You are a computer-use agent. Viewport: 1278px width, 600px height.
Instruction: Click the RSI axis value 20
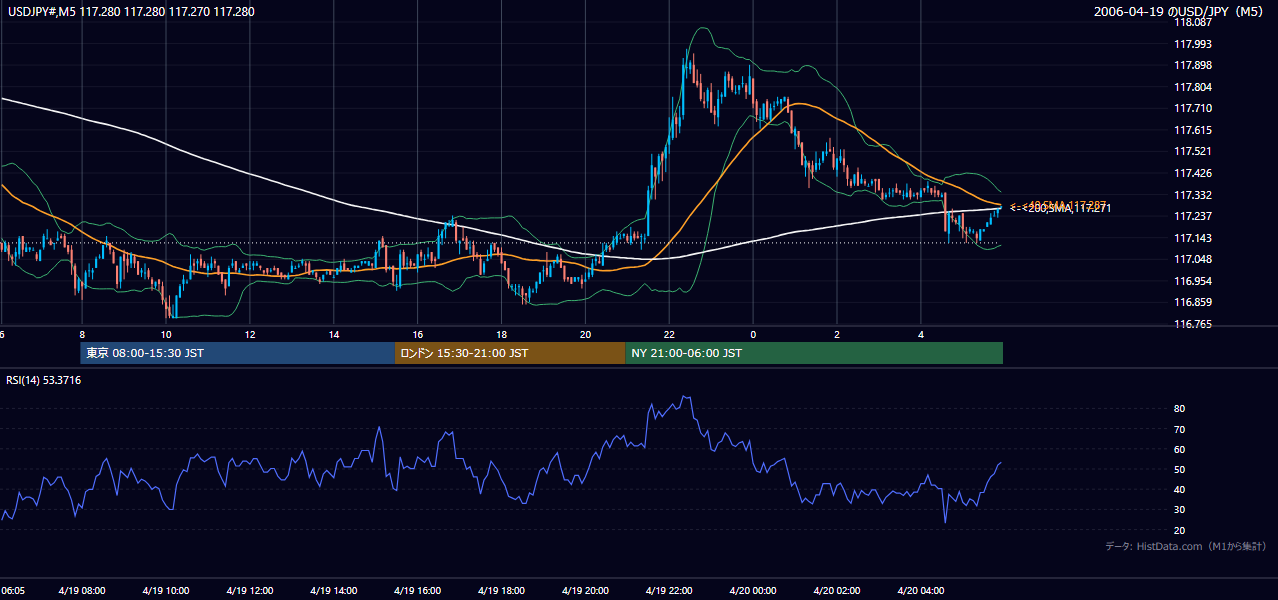1180,530
